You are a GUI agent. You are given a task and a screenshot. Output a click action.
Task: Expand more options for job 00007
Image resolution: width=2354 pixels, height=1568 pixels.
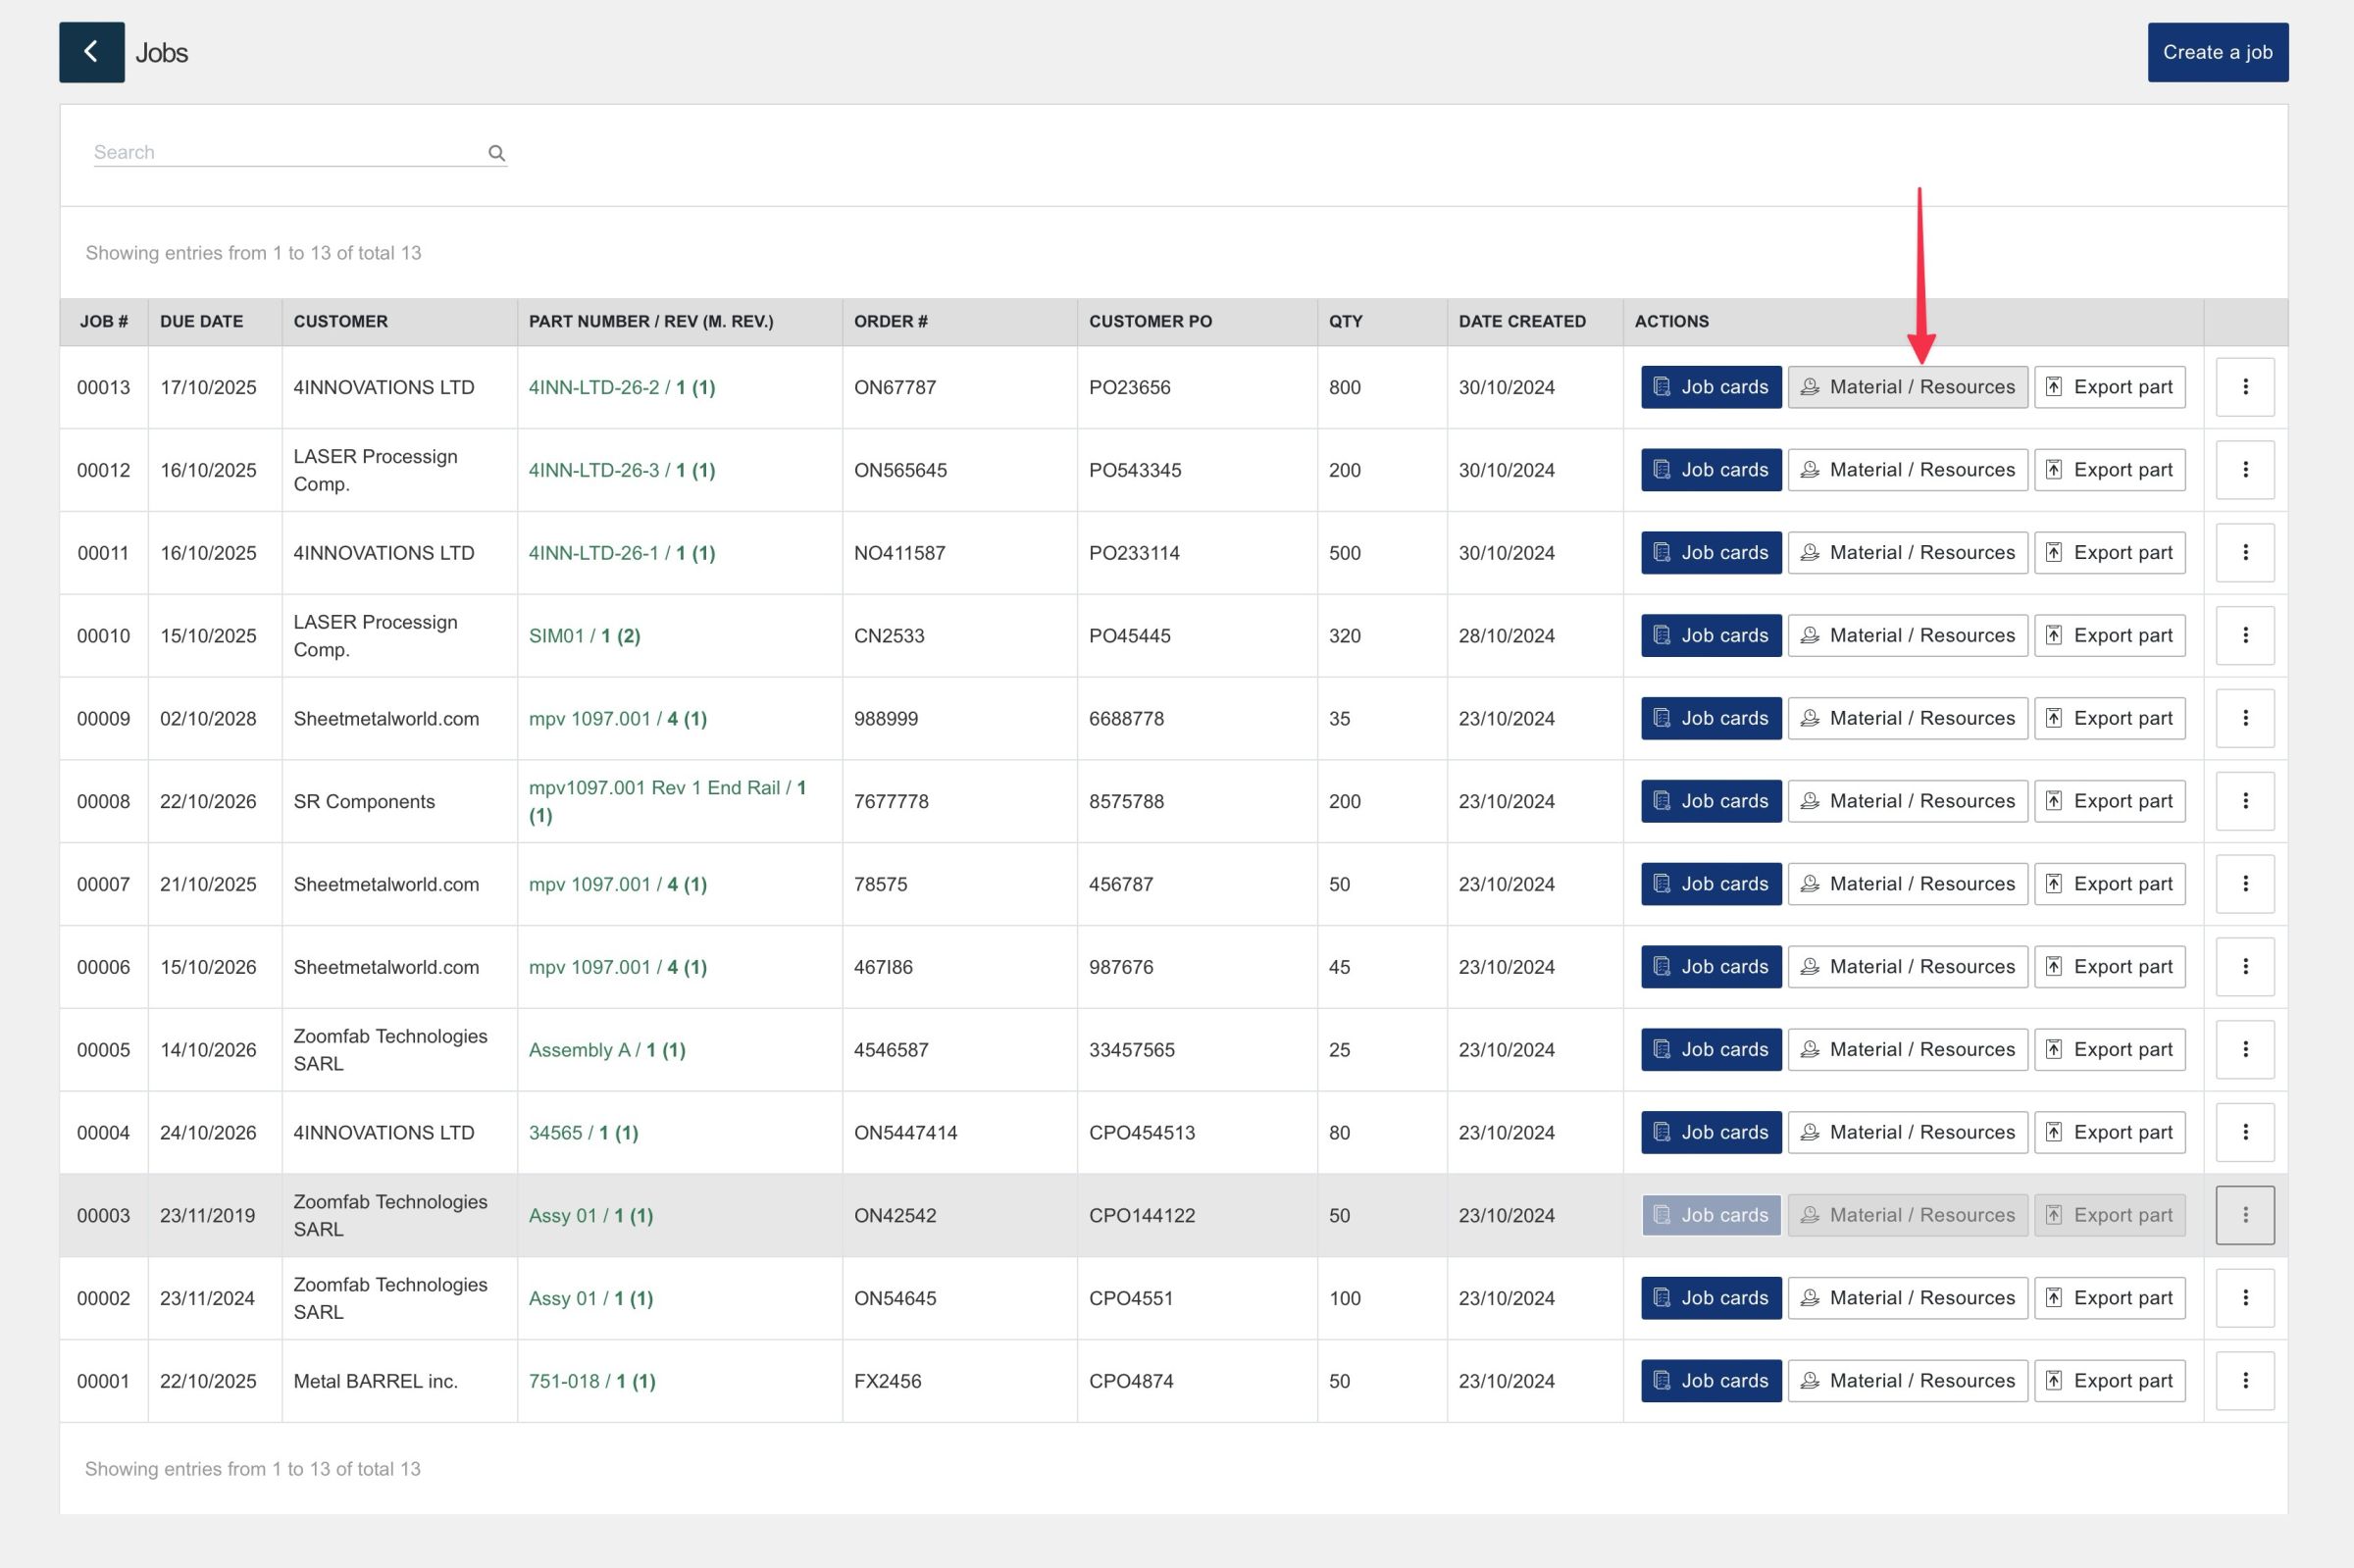(x=2244, y=883)
